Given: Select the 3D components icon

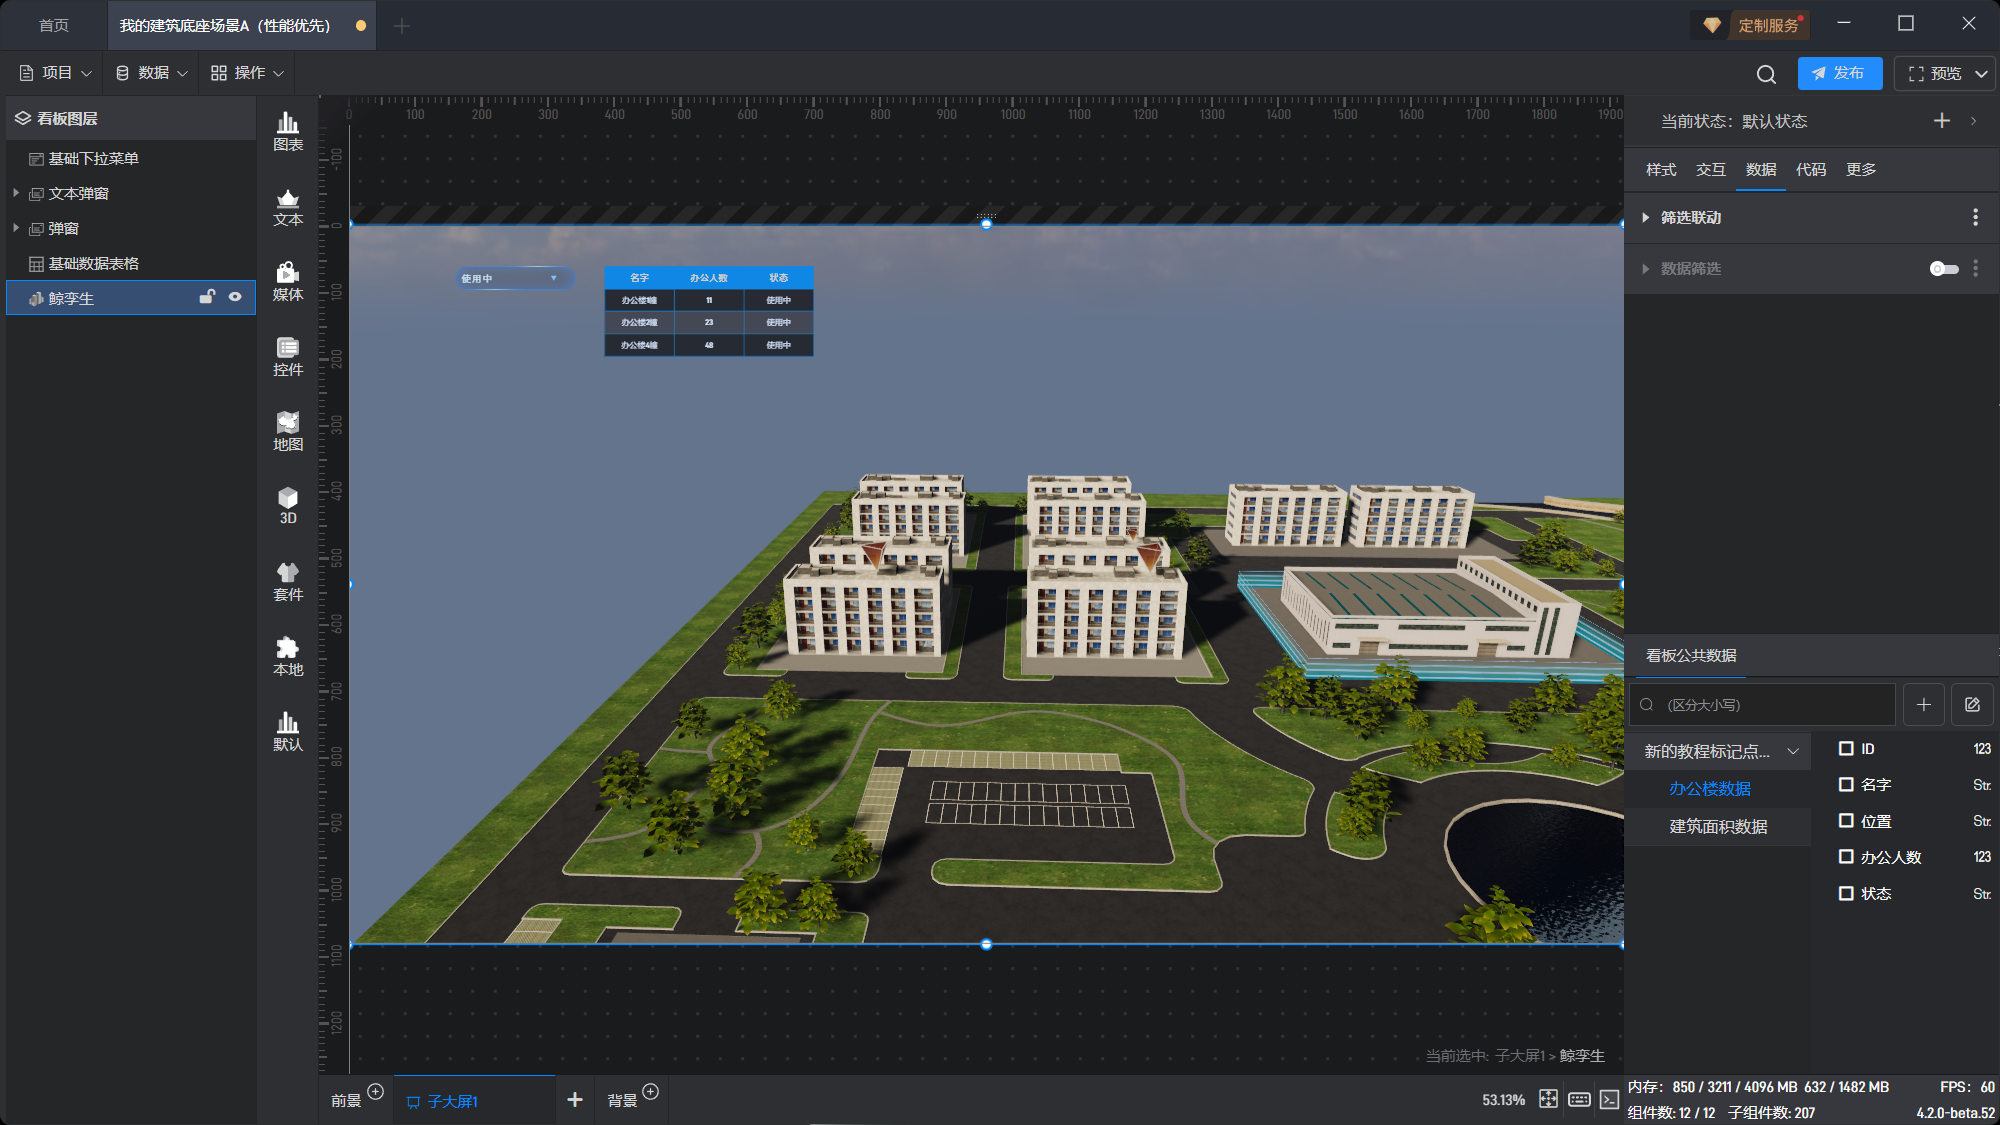Looking at the screenshot, I should 288,505.
